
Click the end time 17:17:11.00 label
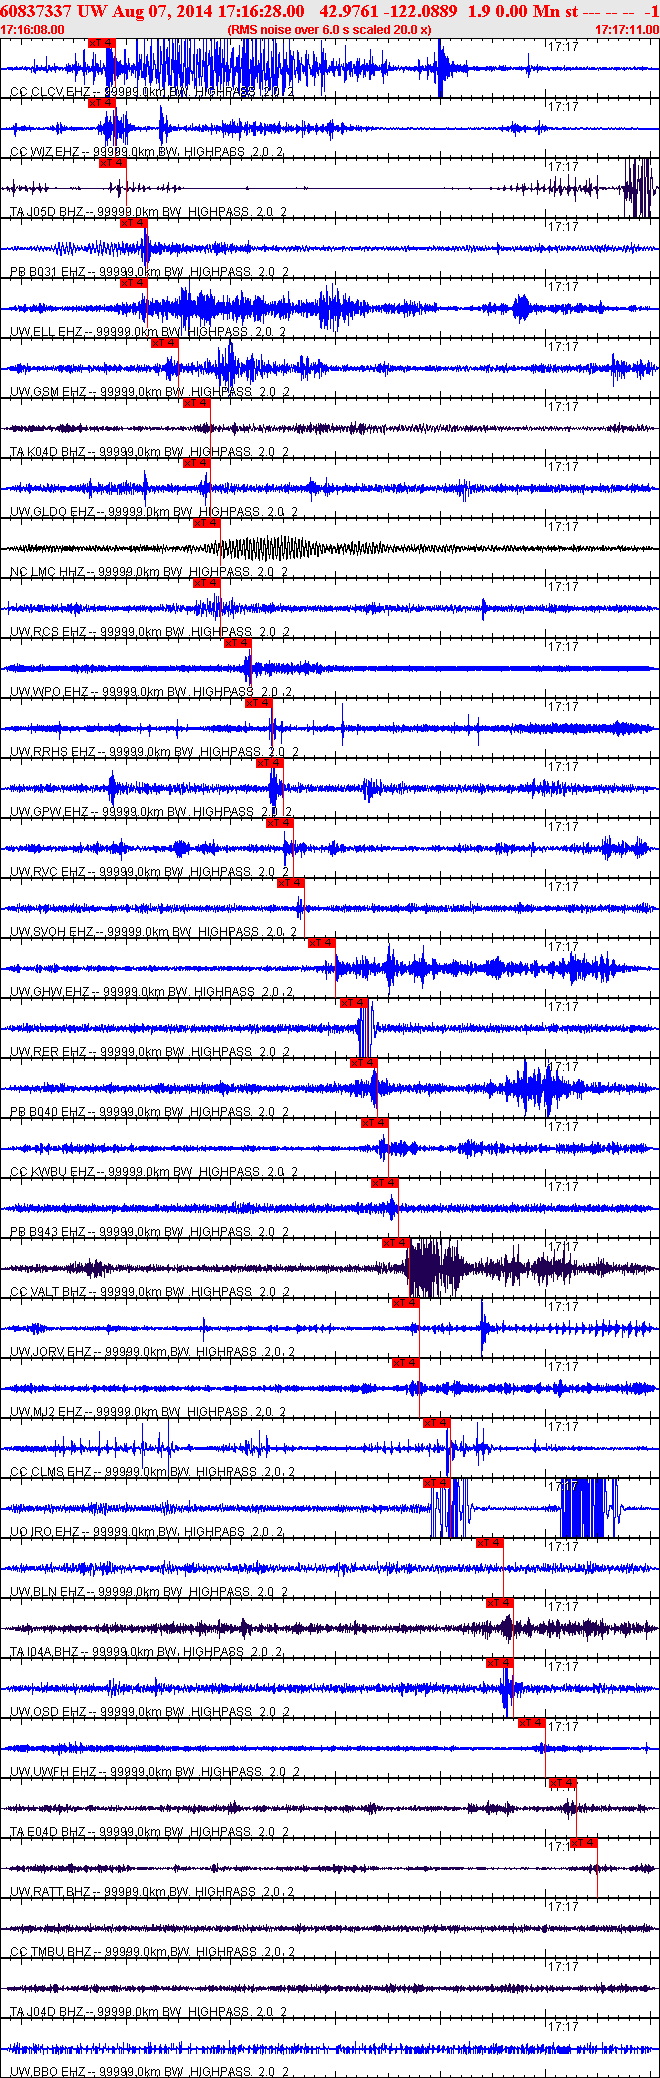coord(627,30)
